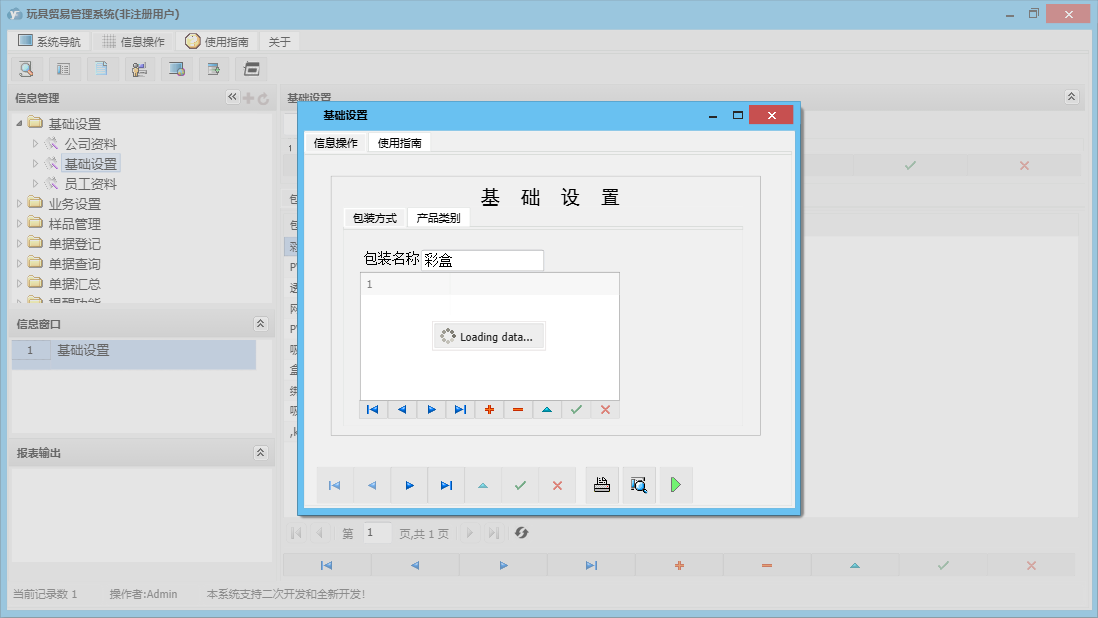This screenshot has height=618, width=1098.
Task: Click the search icon in the main toolbar
Action: tap(26, 69)
